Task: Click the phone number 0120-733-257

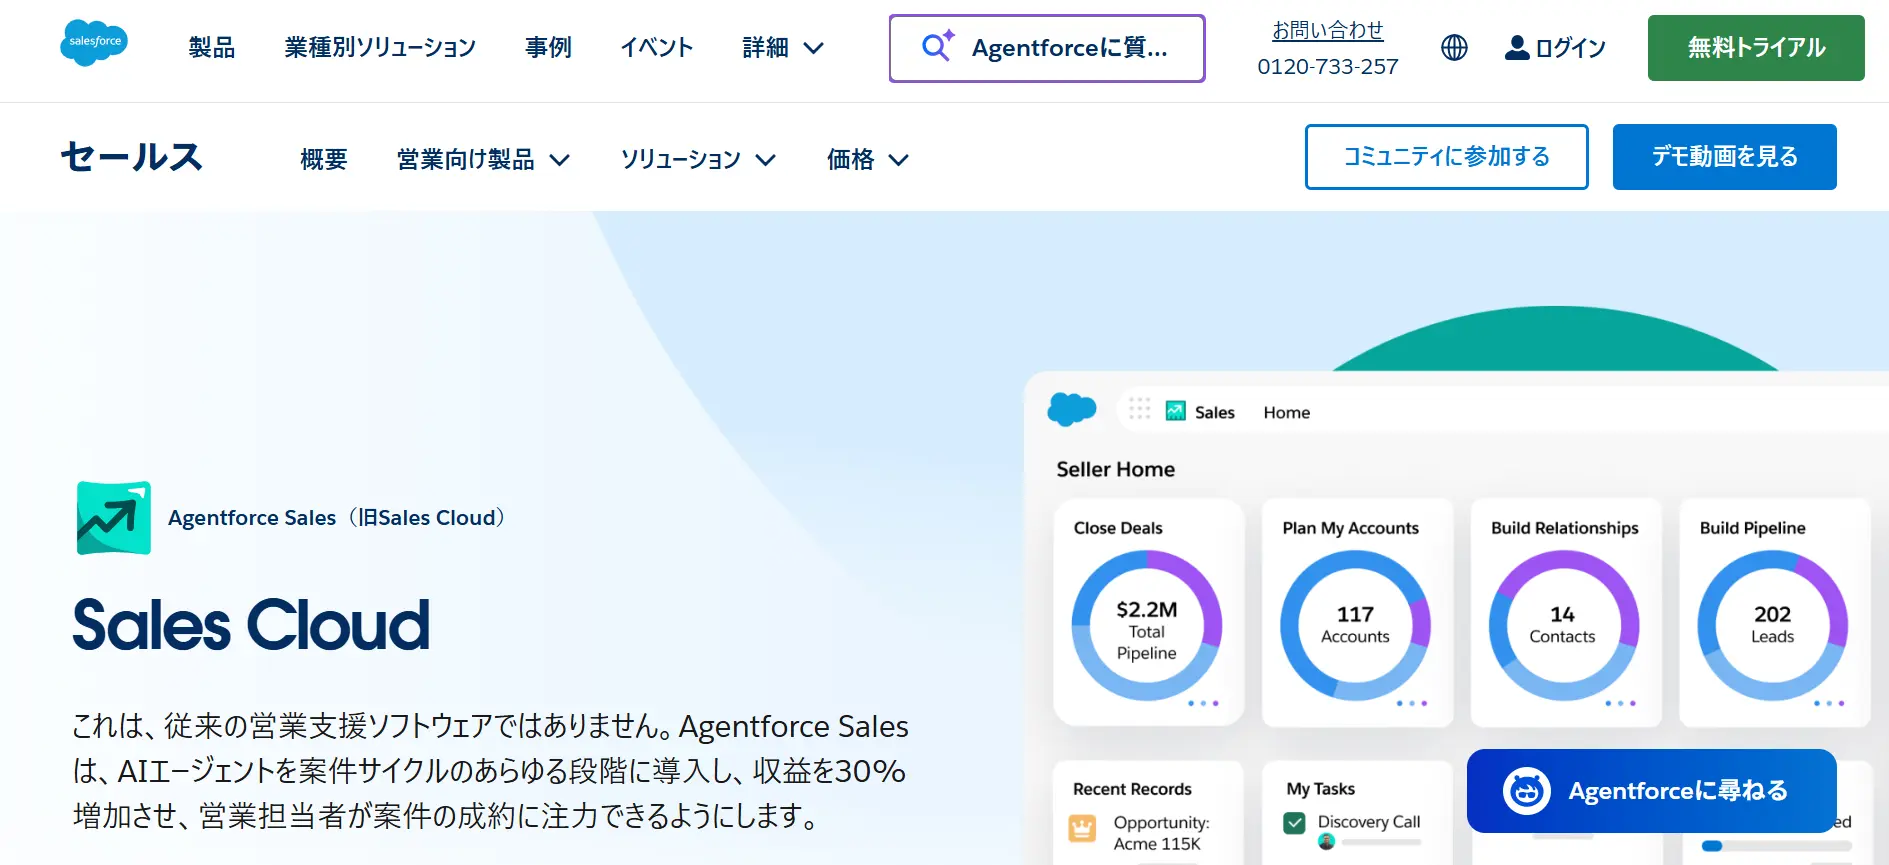Action: tap(1327, 67)
